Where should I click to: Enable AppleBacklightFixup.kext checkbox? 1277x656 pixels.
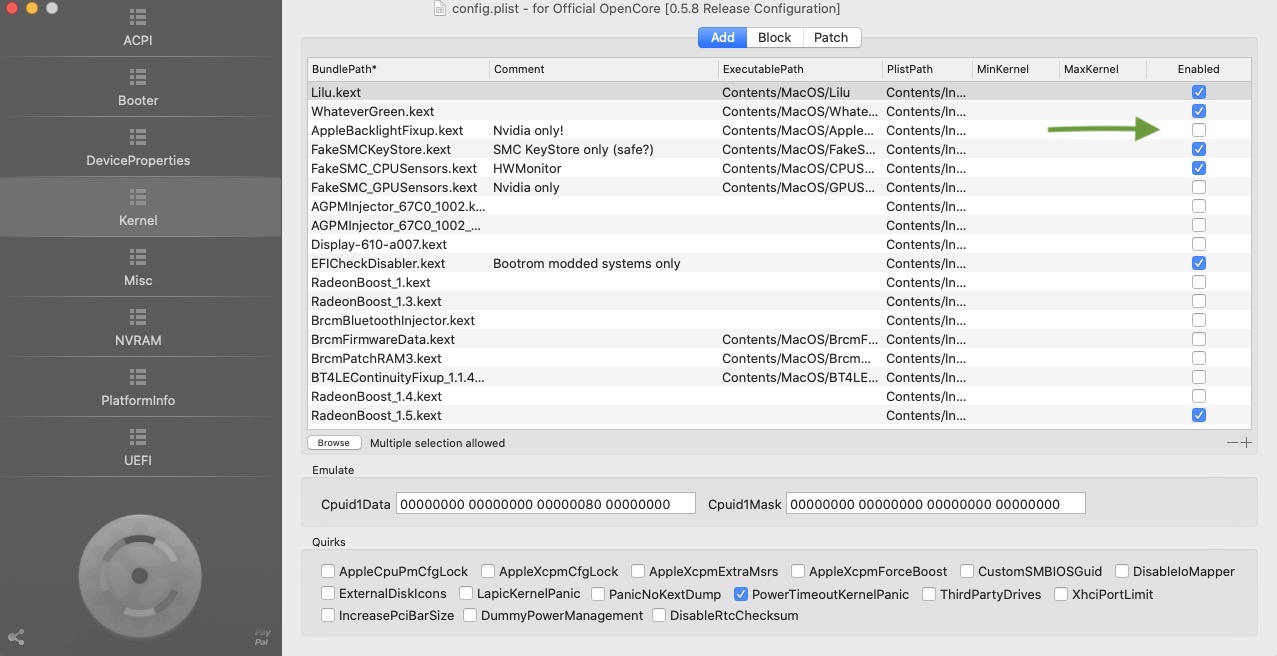point(1199,130)
